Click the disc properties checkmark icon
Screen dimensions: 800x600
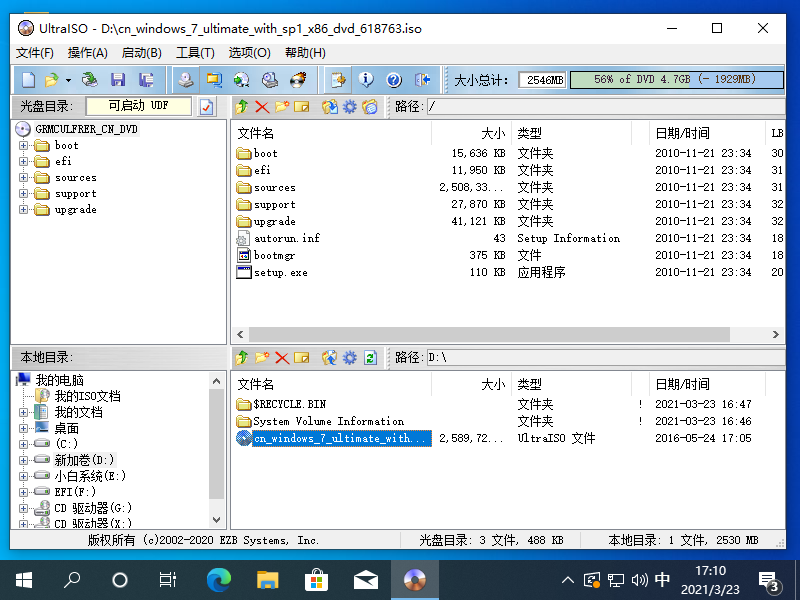(207, 106)
